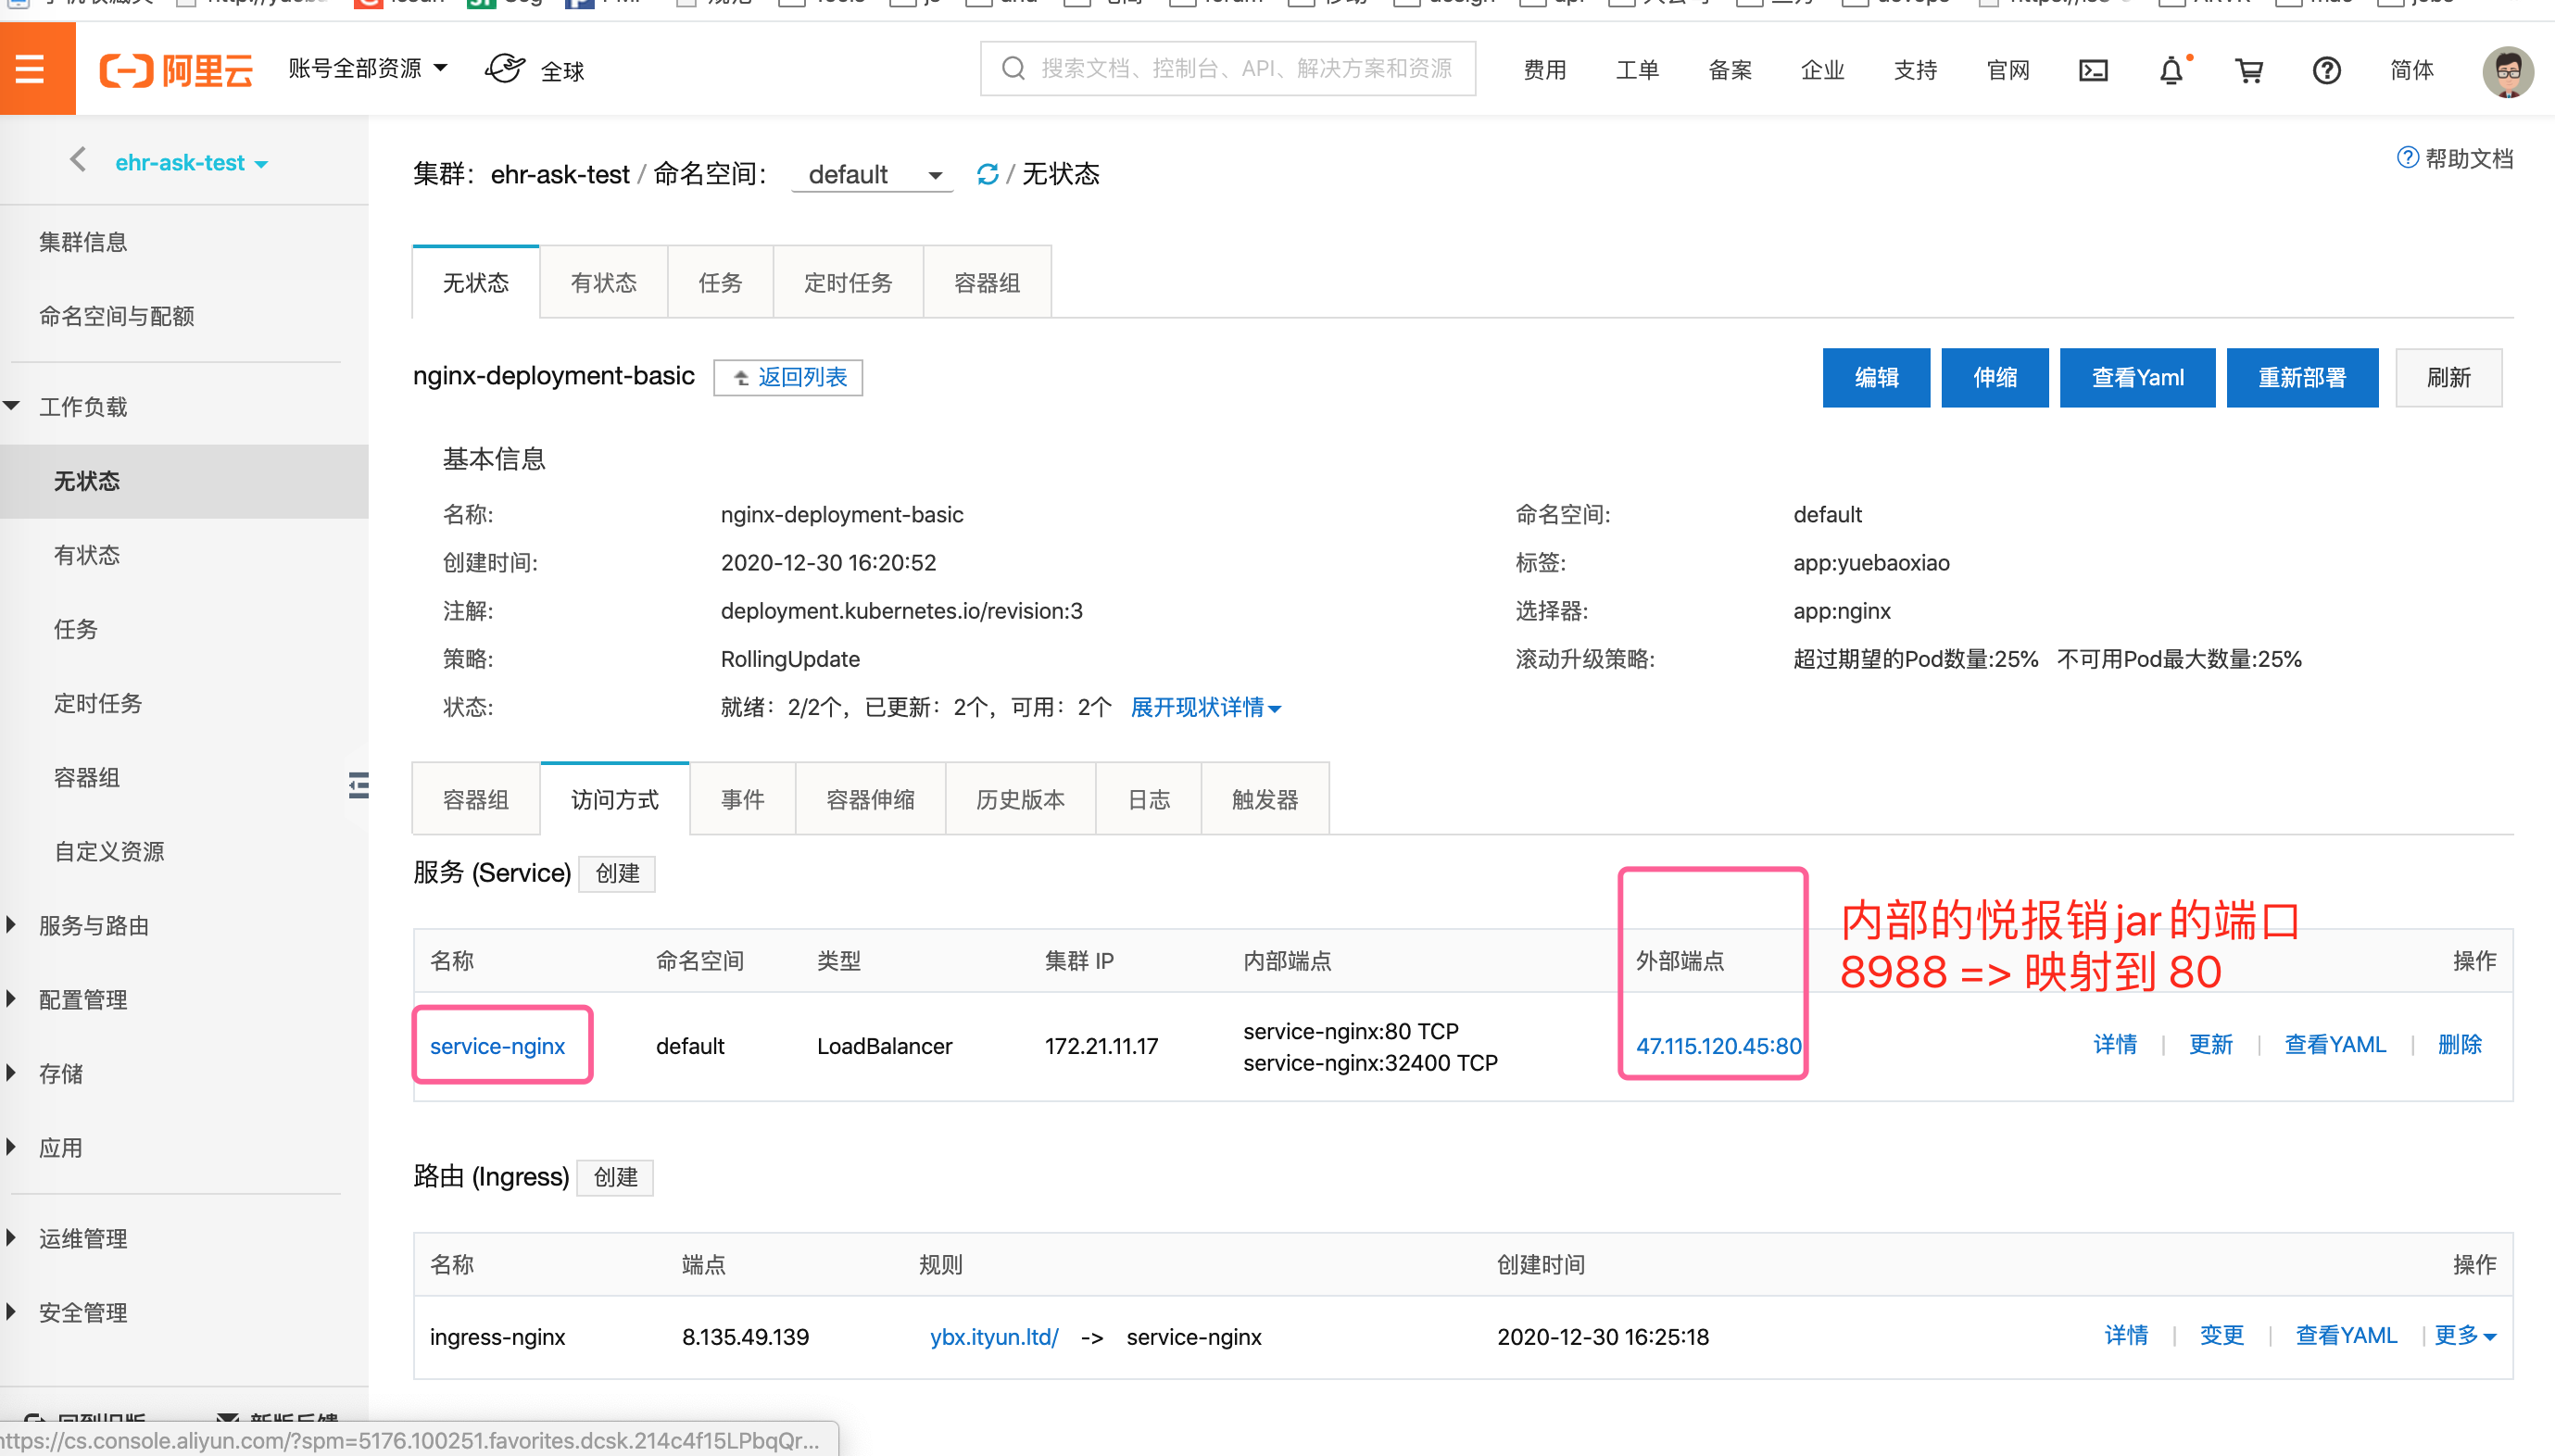The width and height of the screenshot is (2555, 1456).
Task: Open the service-nginx link
Action: 497,1045
